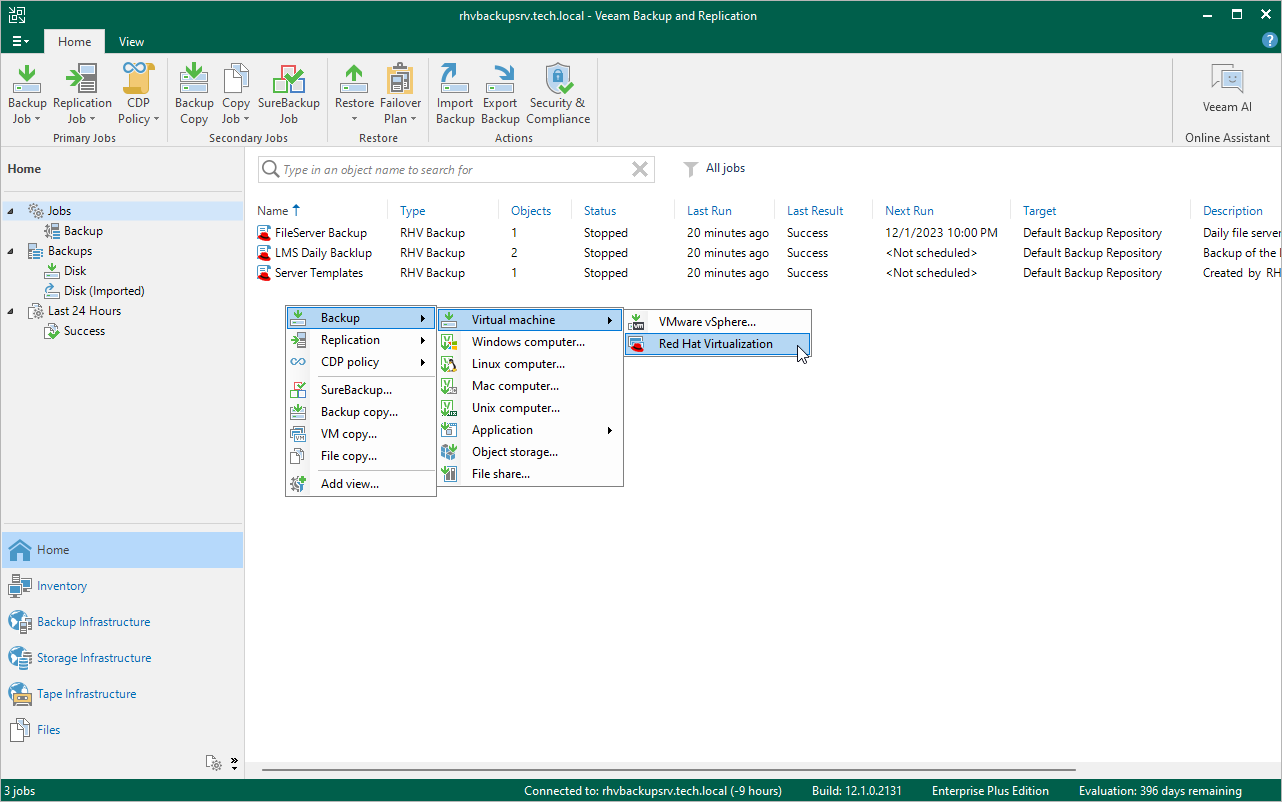Click the Virtual machine menu item
This screenshot has width=1282, height=802.
click(x=530, y=320)
